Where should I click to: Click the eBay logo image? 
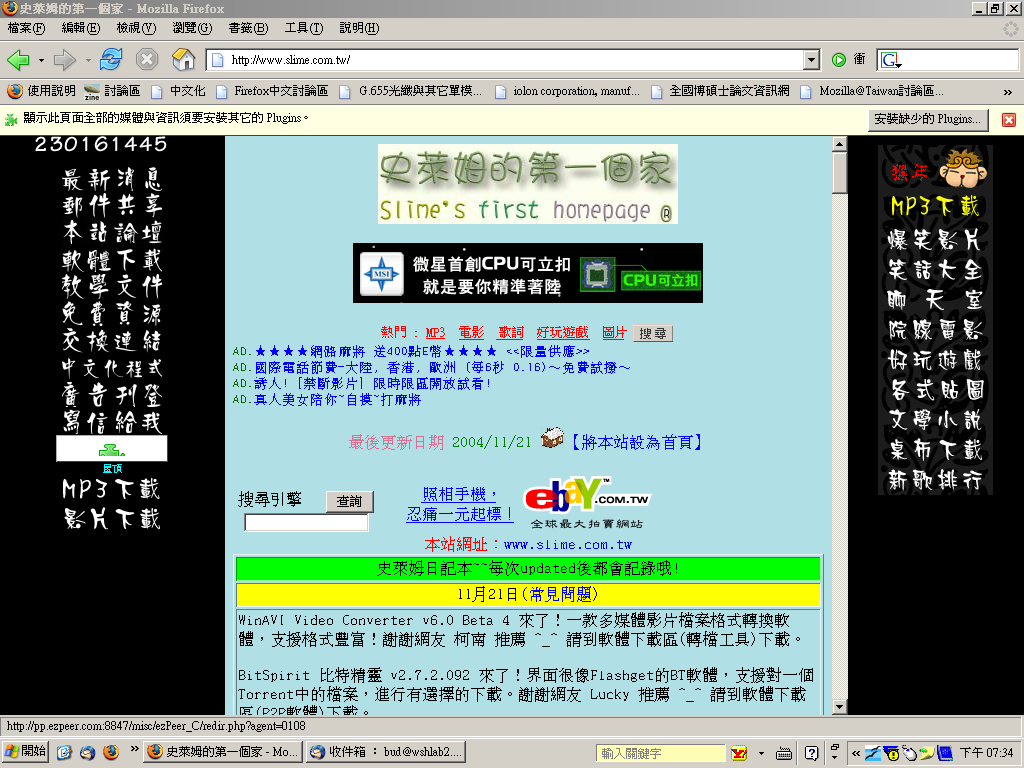[x=586, y=502]
